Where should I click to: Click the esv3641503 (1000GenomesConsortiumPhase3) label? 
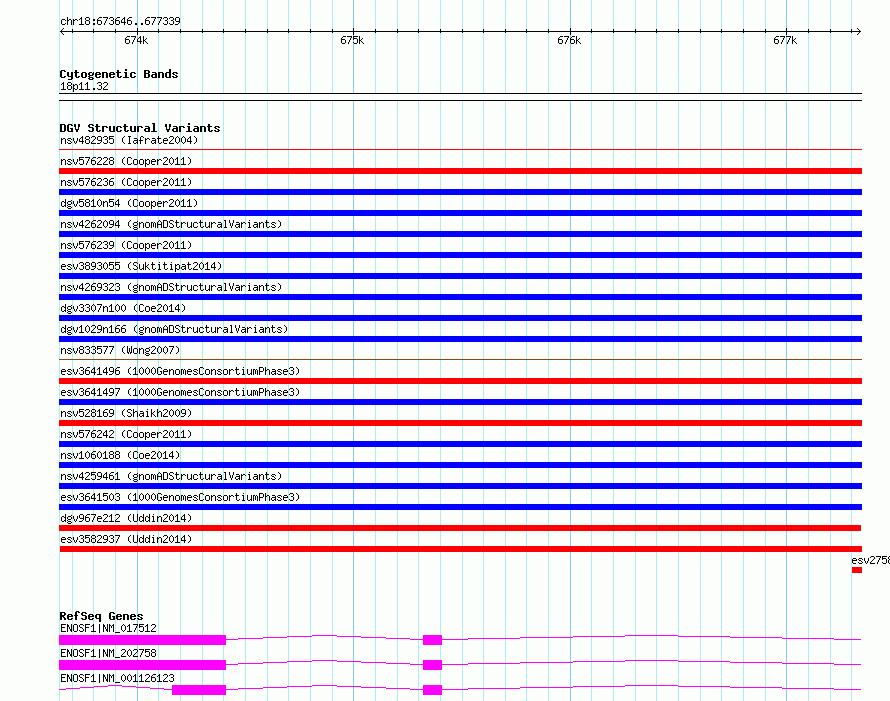[180, 497]
